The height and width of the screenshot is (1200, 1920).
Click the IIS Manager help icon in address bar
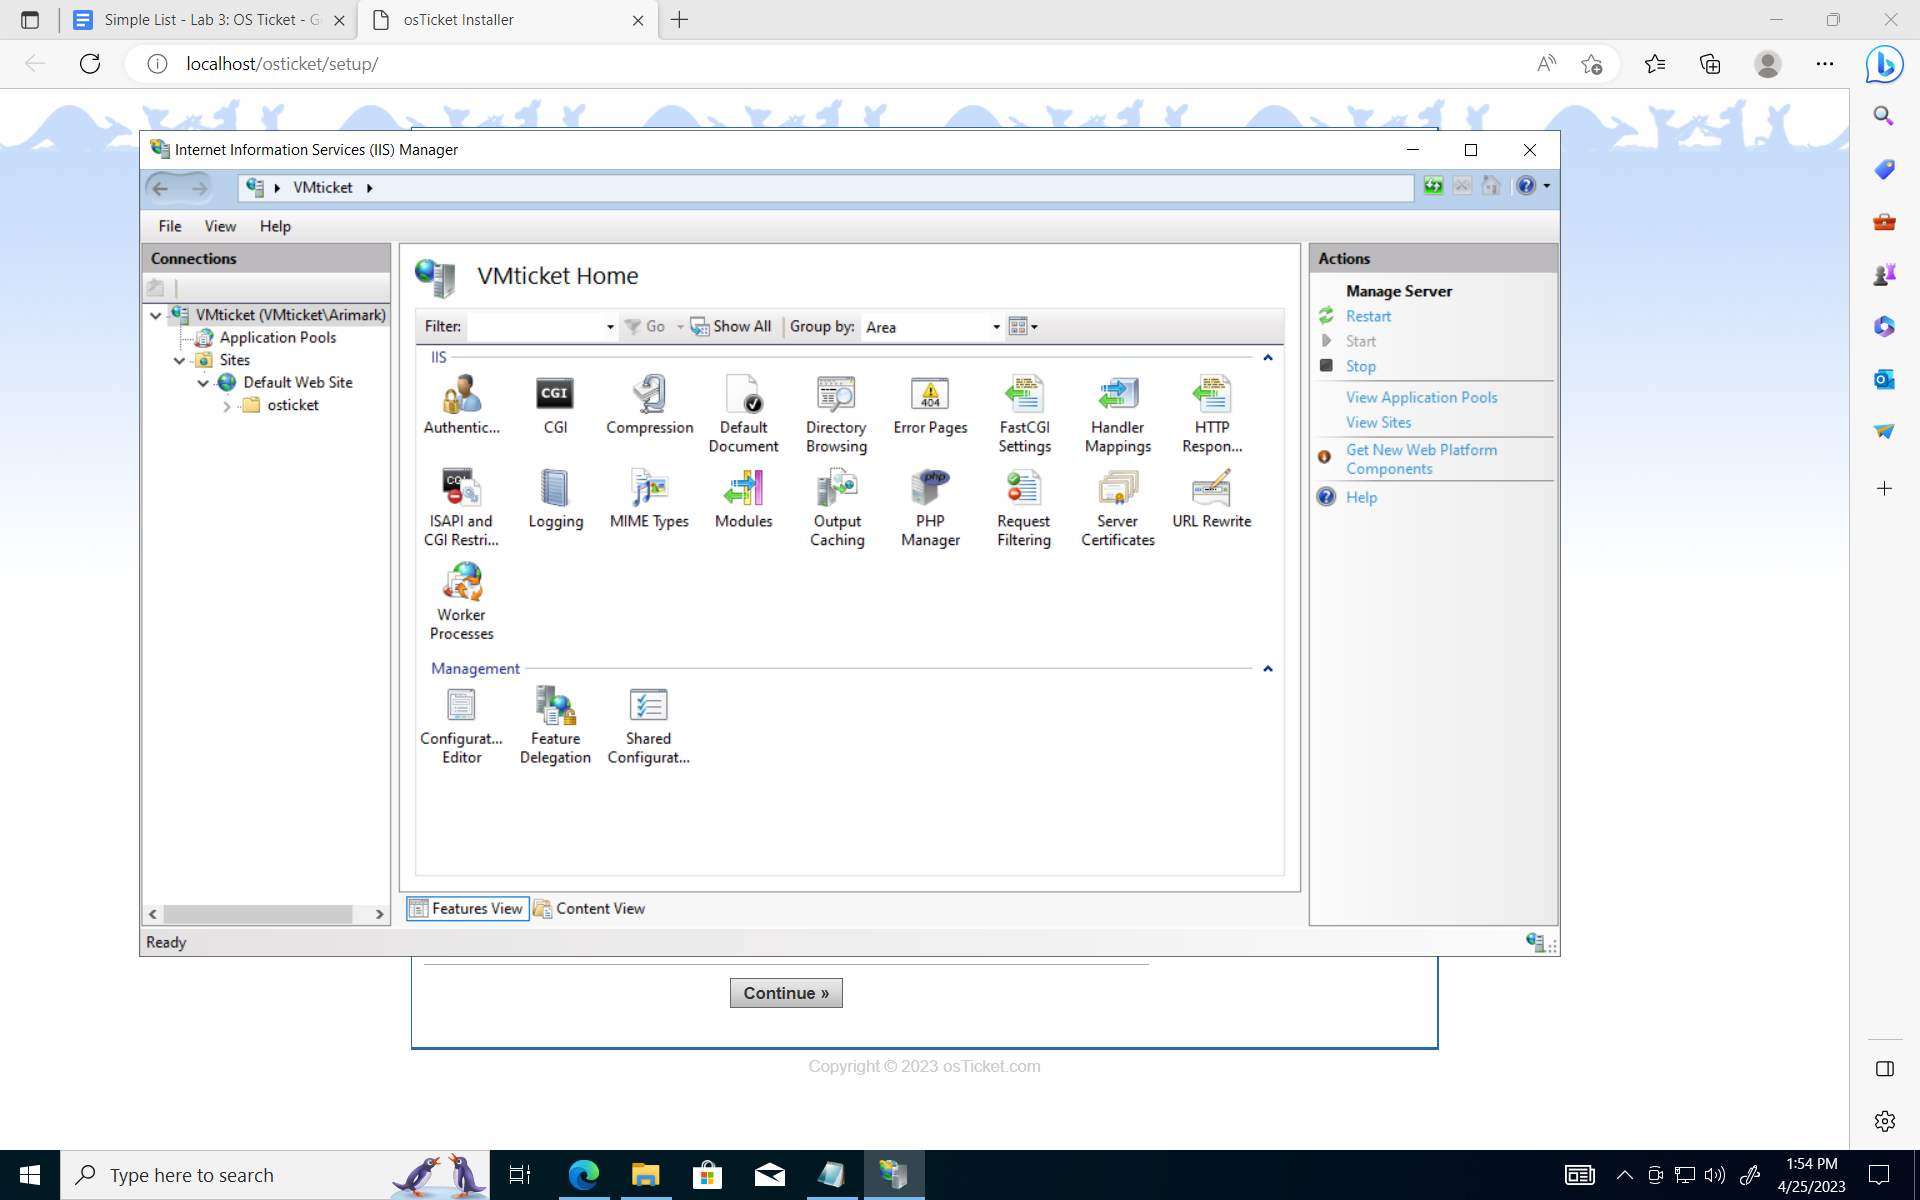point(1525,186)
